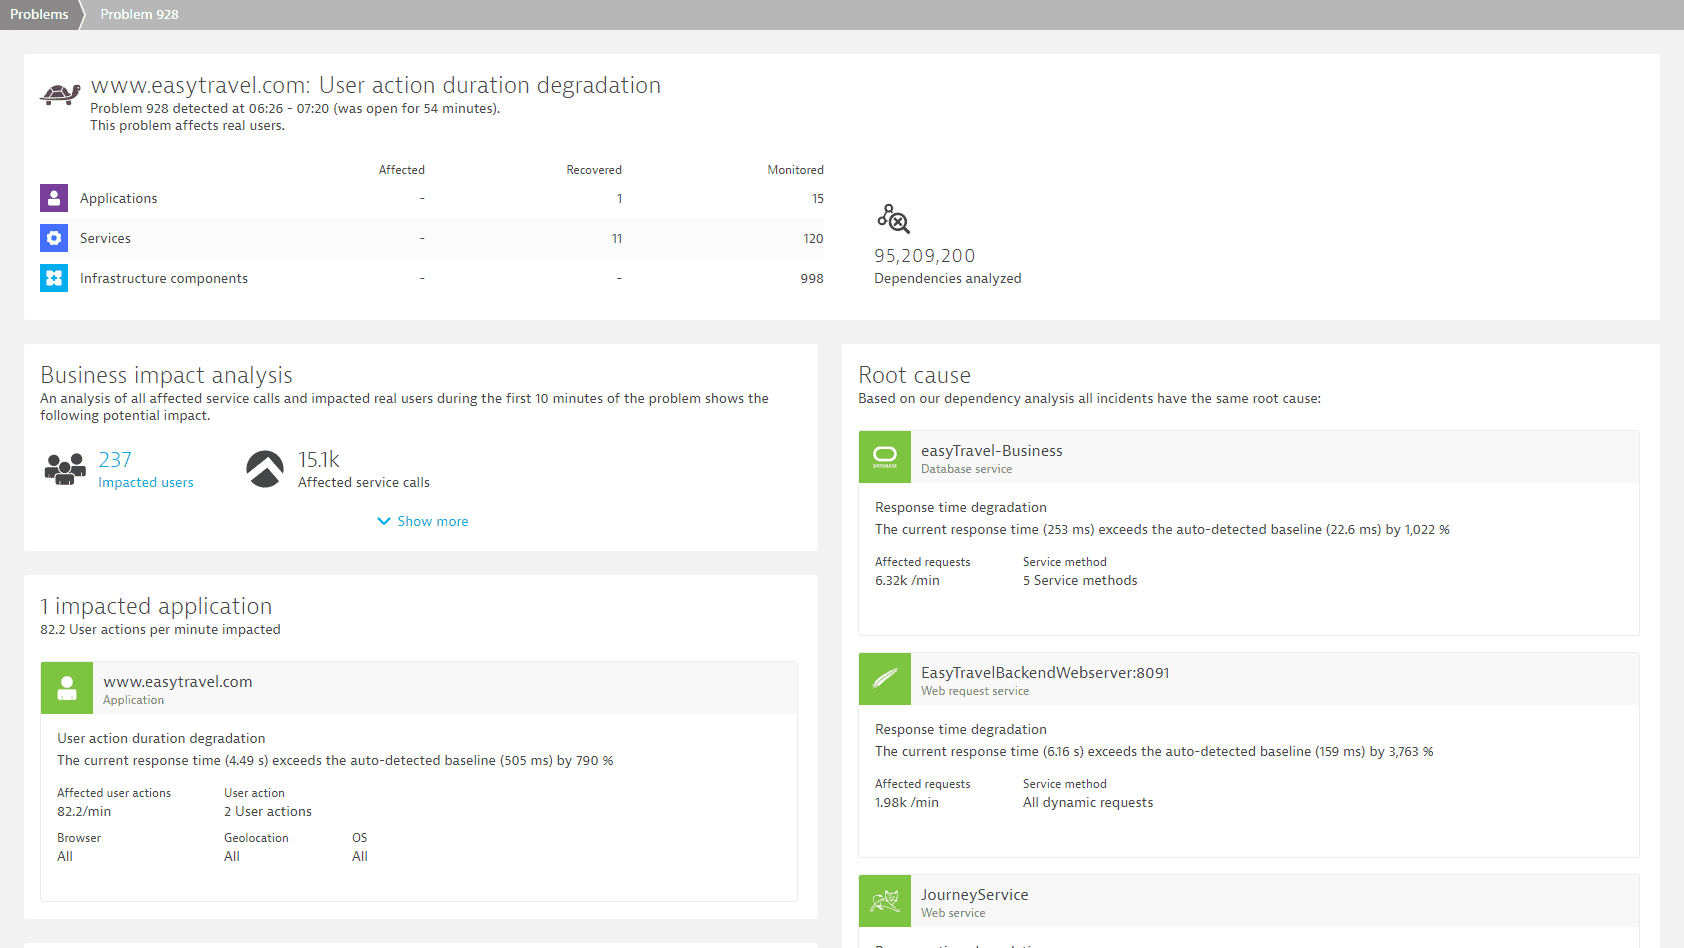Expand Show more in business impact
This screenshot has height=948, width=1684.
click(422, 521)
